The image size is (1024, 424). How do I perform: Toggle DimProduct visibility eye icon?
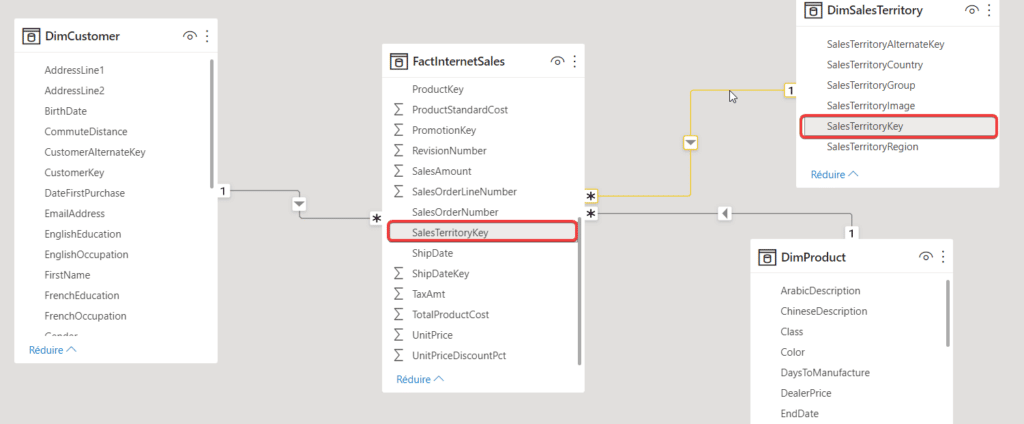pyautogui.click(x=925, y=257)
